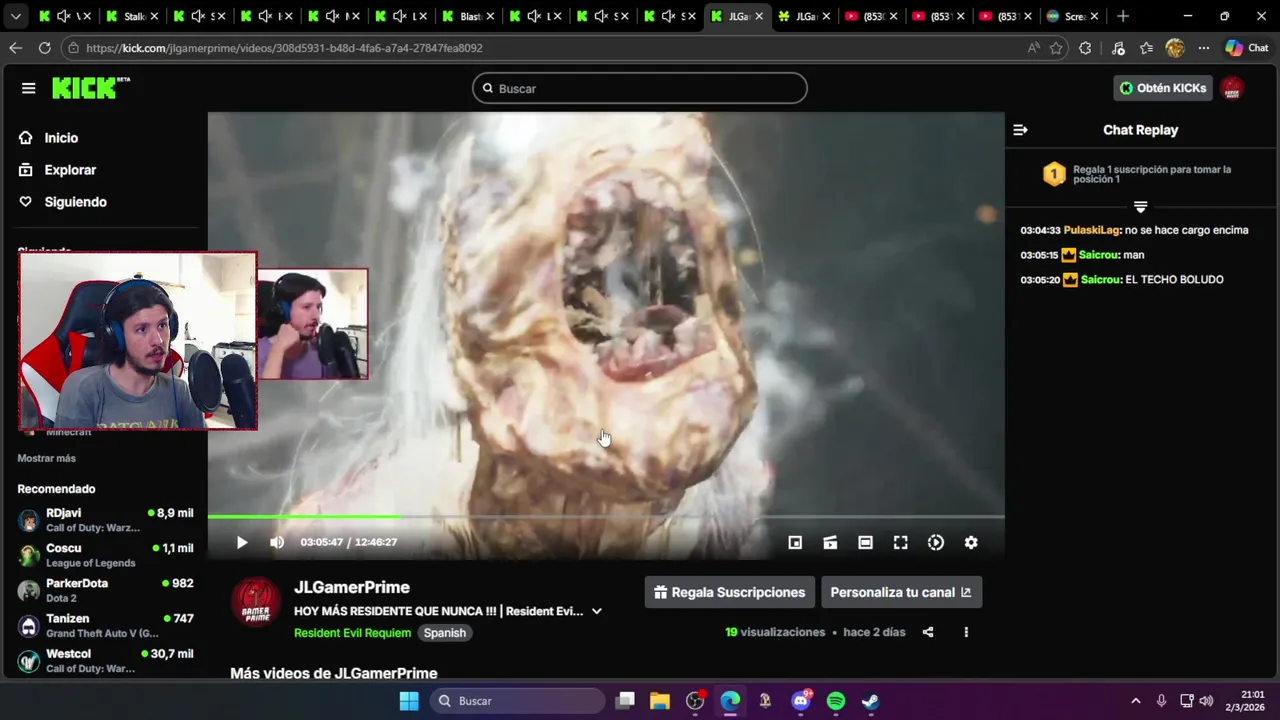
Task: Open the browser extensions icon
Action: coord(1086,48)
